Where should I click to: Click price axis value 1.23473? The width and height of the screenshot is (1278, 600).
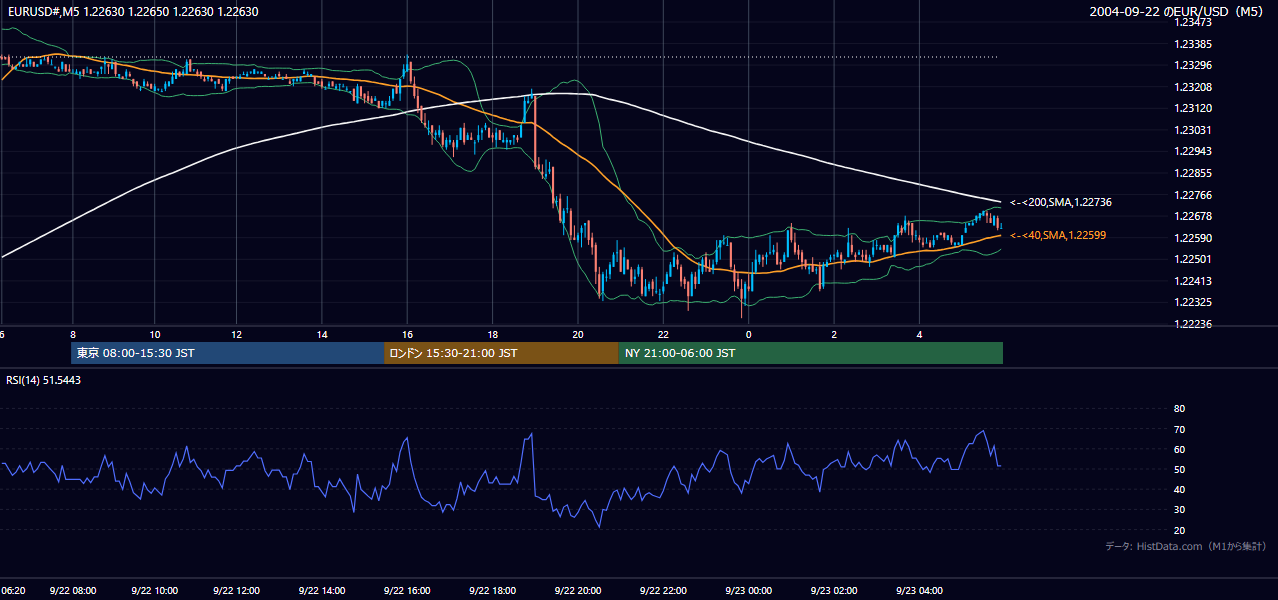[x=1193, y=22]
